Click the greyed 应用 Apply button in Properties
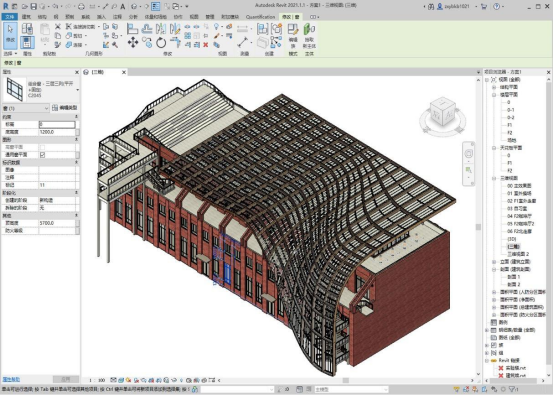 coord(66,379)
